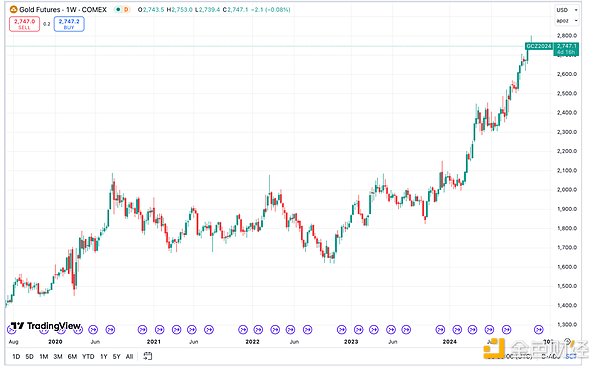This screenshot has width=600, height=370.
Task: Click the 2021 time axis label
Action: 154,341
